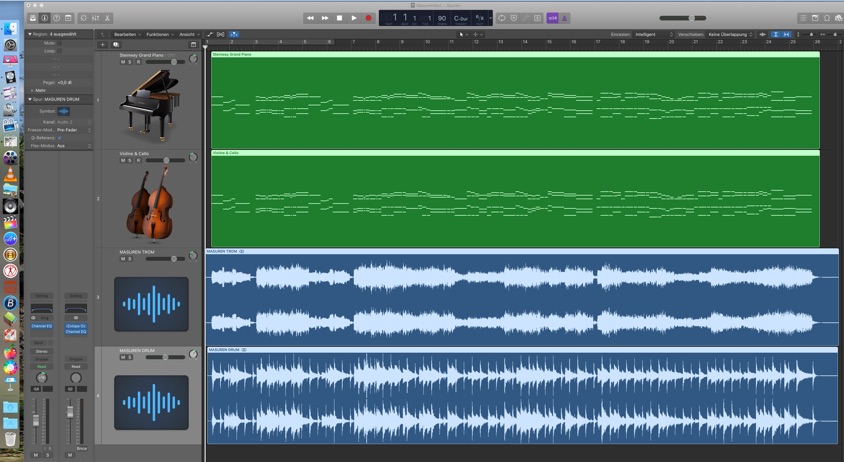Toggle the Automation display button

210,34
